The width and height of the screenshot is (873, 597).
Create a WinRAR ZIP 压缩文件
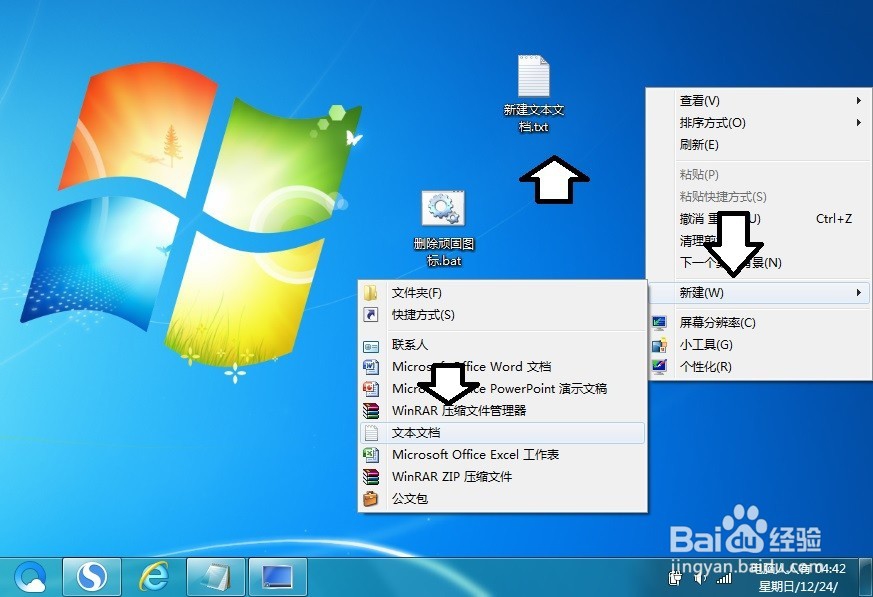(503, 477)
